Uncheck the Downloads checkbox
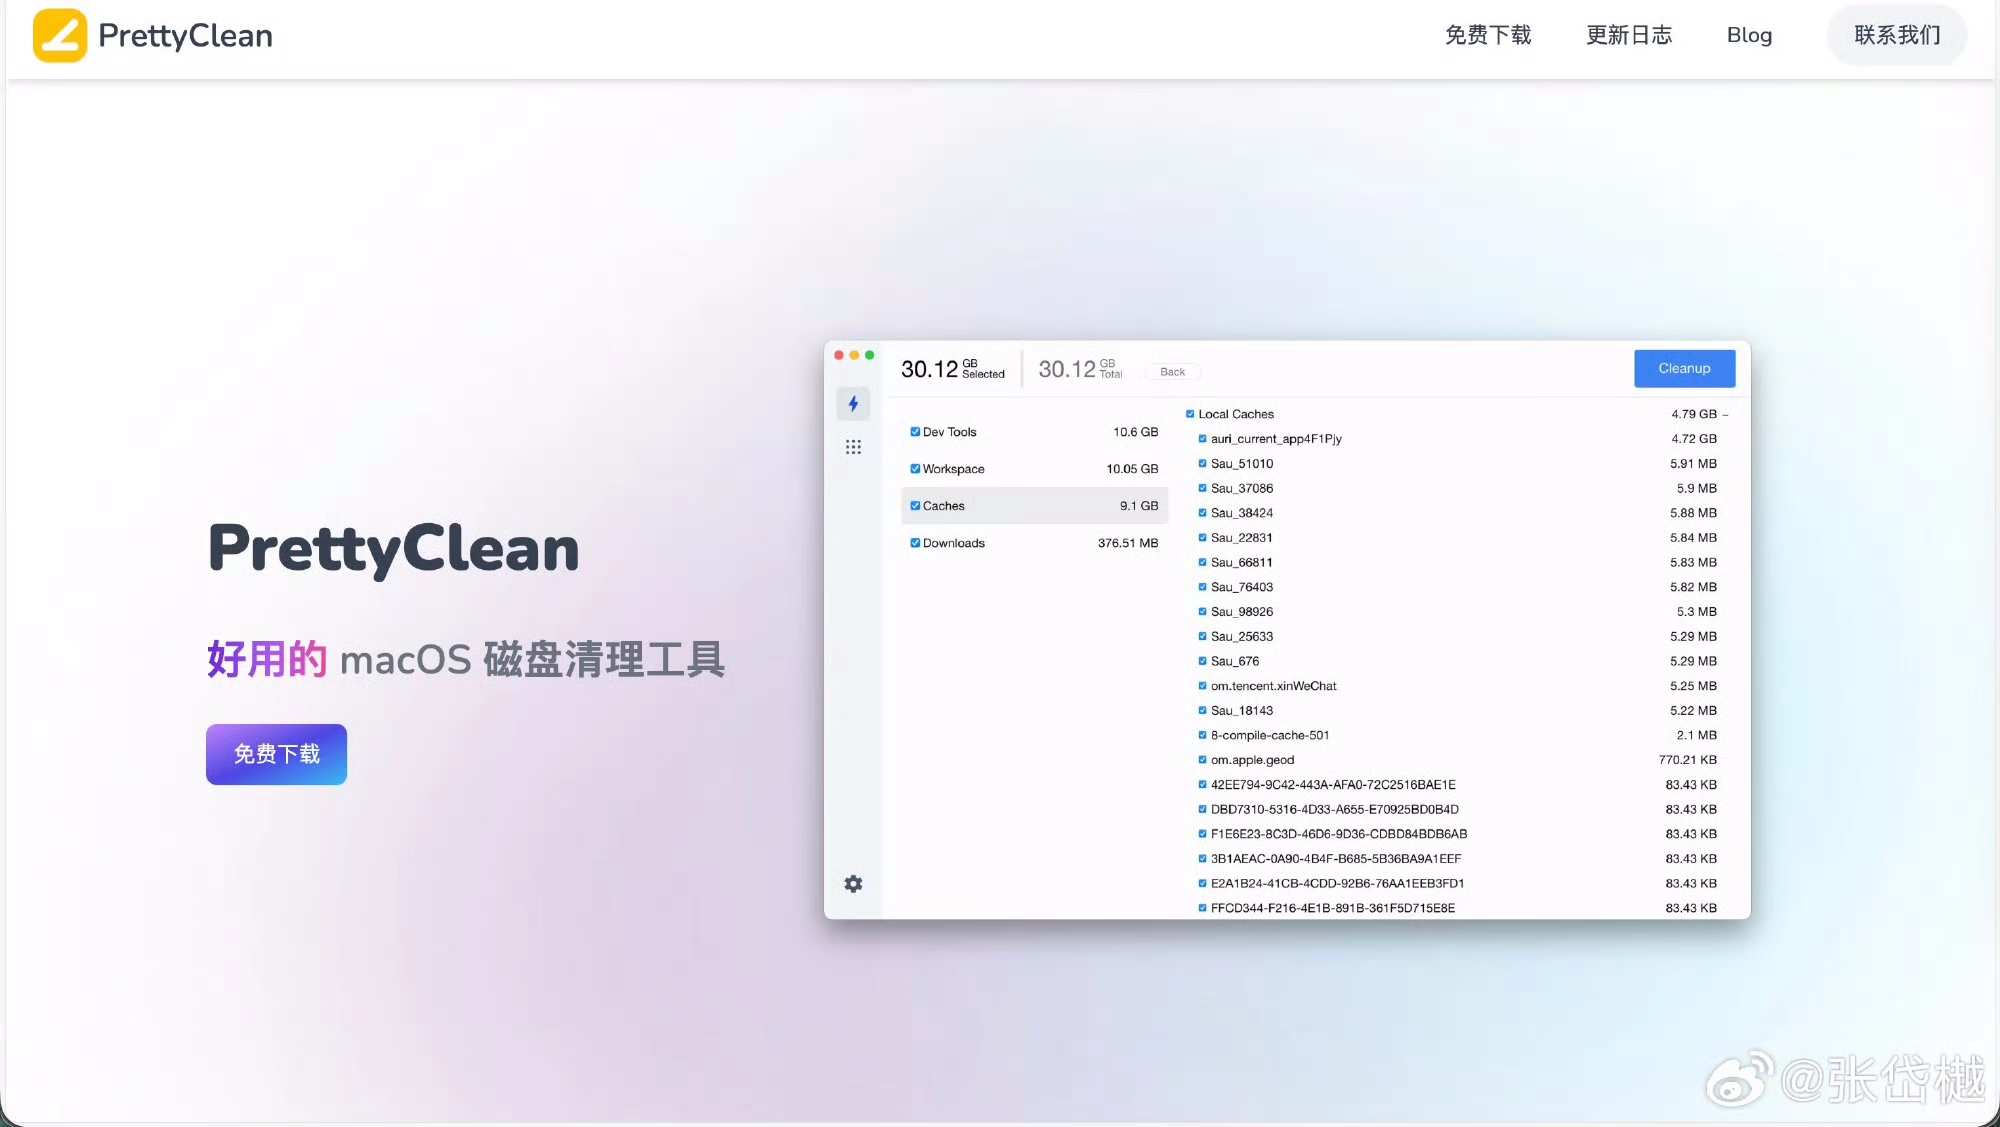The width and height of the screenshot is (2000, 1127). (x=915, y=543)
